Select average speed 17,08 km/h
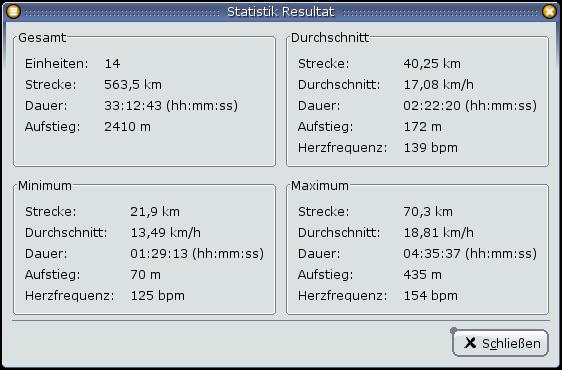Image resolution: width=562 pixels, height=370 pixels. point(438,85)
